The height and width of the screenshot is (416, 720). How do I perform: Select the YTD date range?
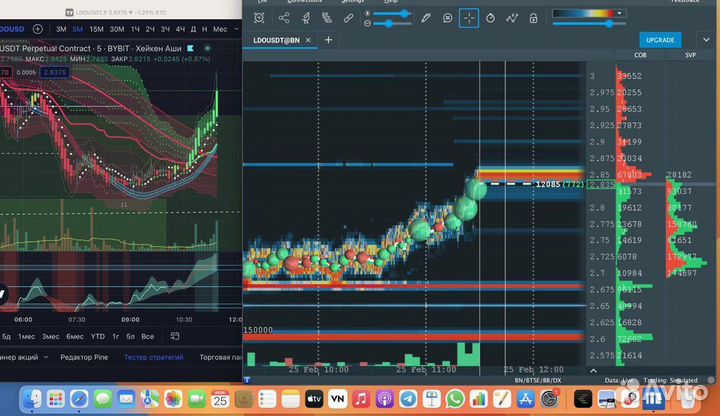click(x=98, y=336)
